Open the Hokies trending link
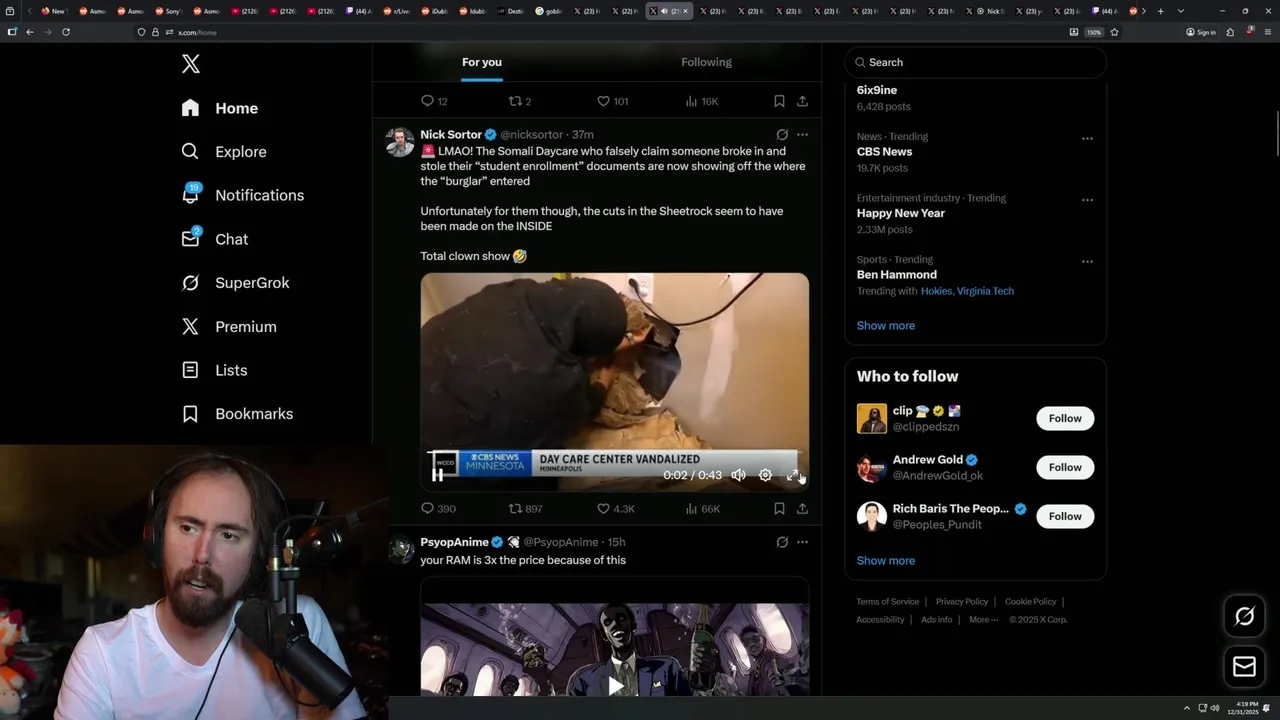 point(936,291)
